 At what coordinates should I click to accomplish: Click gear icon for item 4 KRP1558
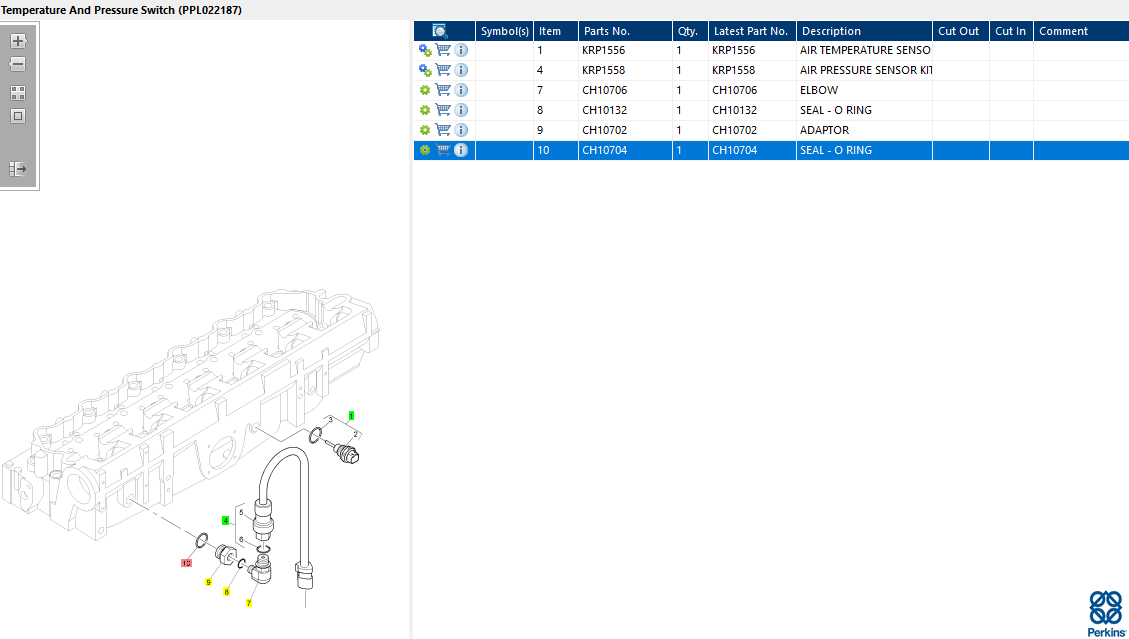425,71
